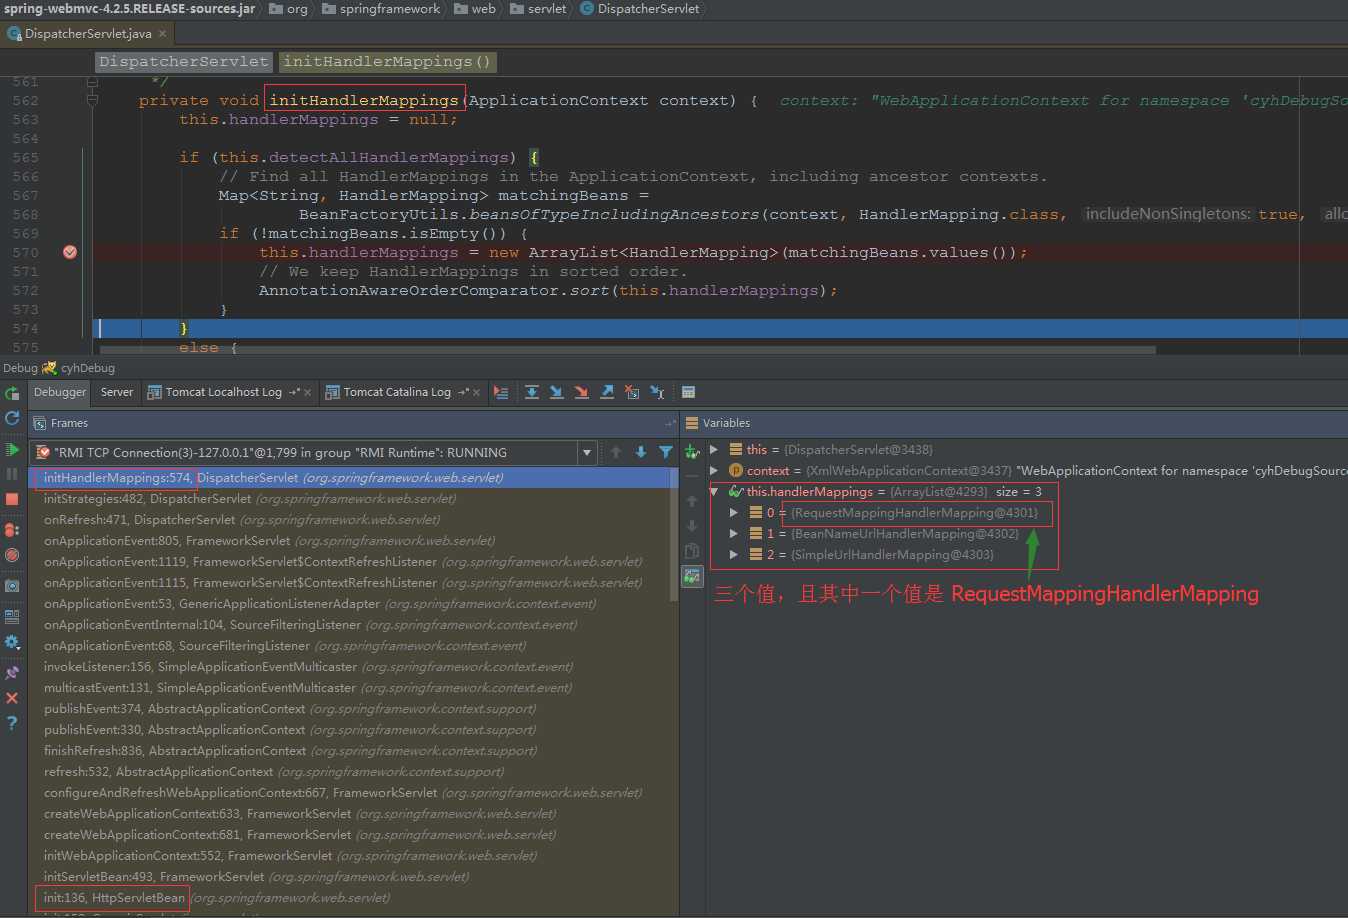The width and height of the screenshot is (1348, 918).
Task: Expand element 0 RequestMappingHandlerMapping
Action: point(734,512)
